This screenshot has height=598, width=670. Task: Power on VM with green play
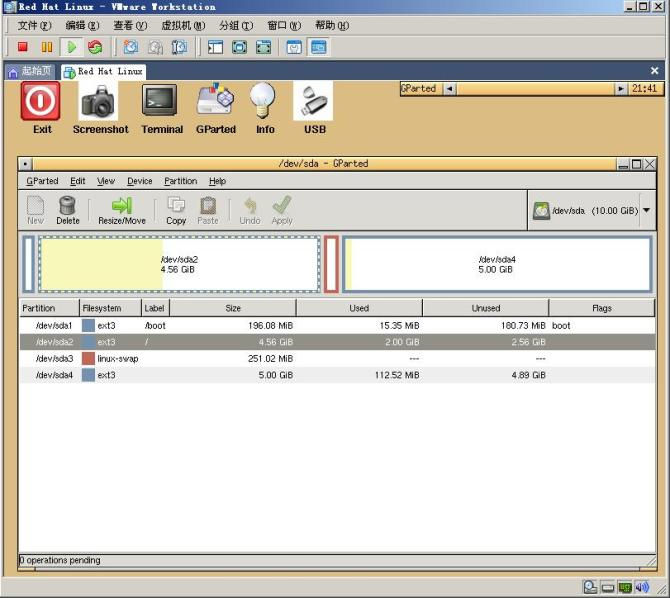click(x=71, y=47)
